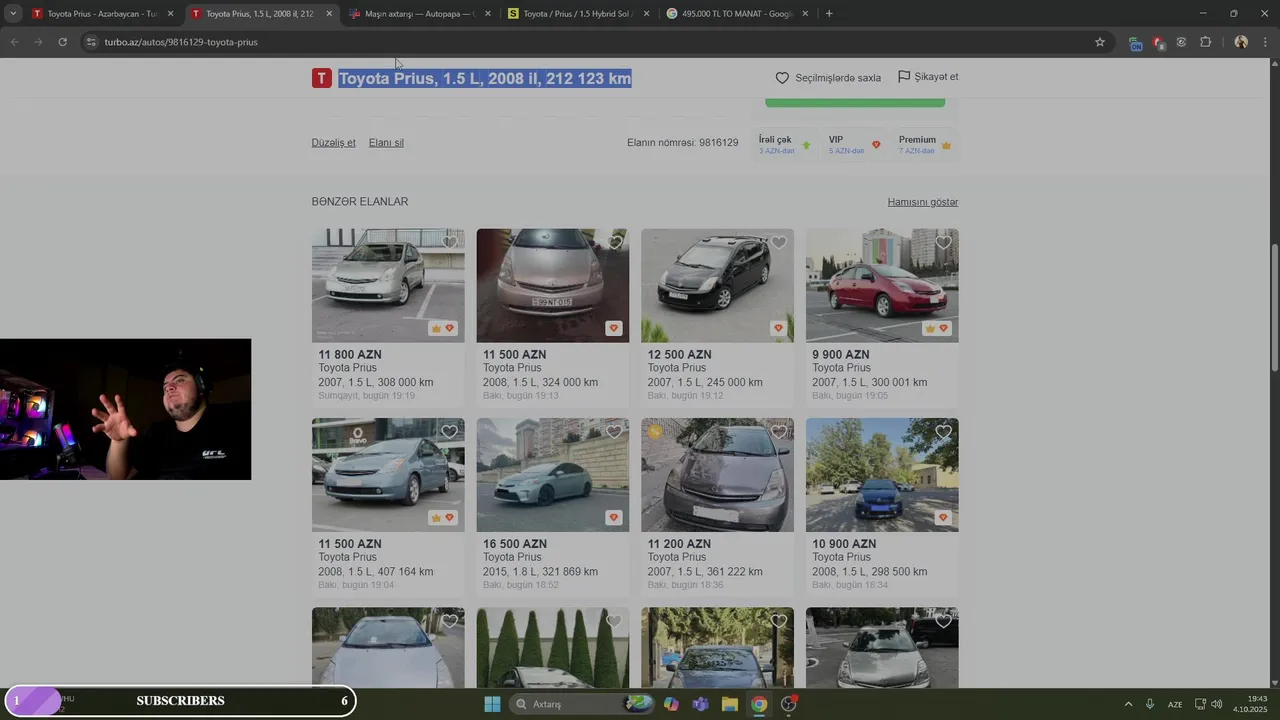Open the red 9 900 AZN Prius thumbnail
Screen dimensions: 1280x720
pos(882,285)
